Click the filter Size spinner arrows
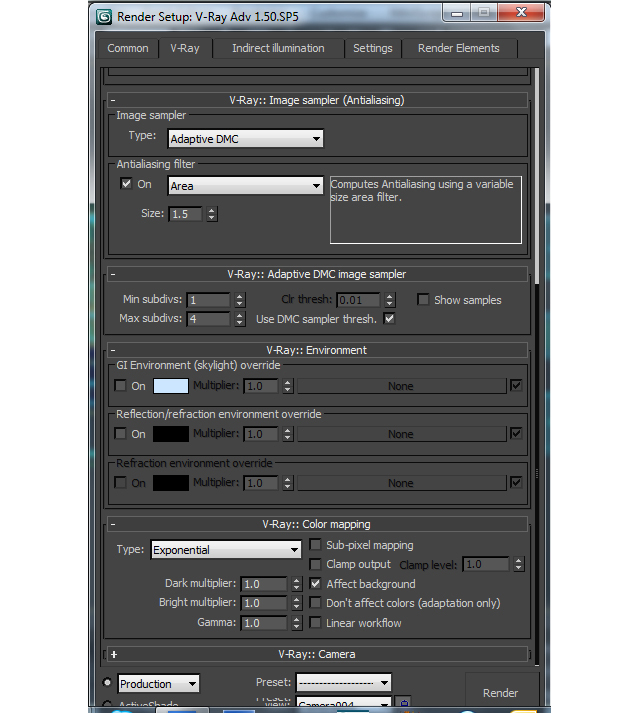The image size is (640, 713). (212, 214)
